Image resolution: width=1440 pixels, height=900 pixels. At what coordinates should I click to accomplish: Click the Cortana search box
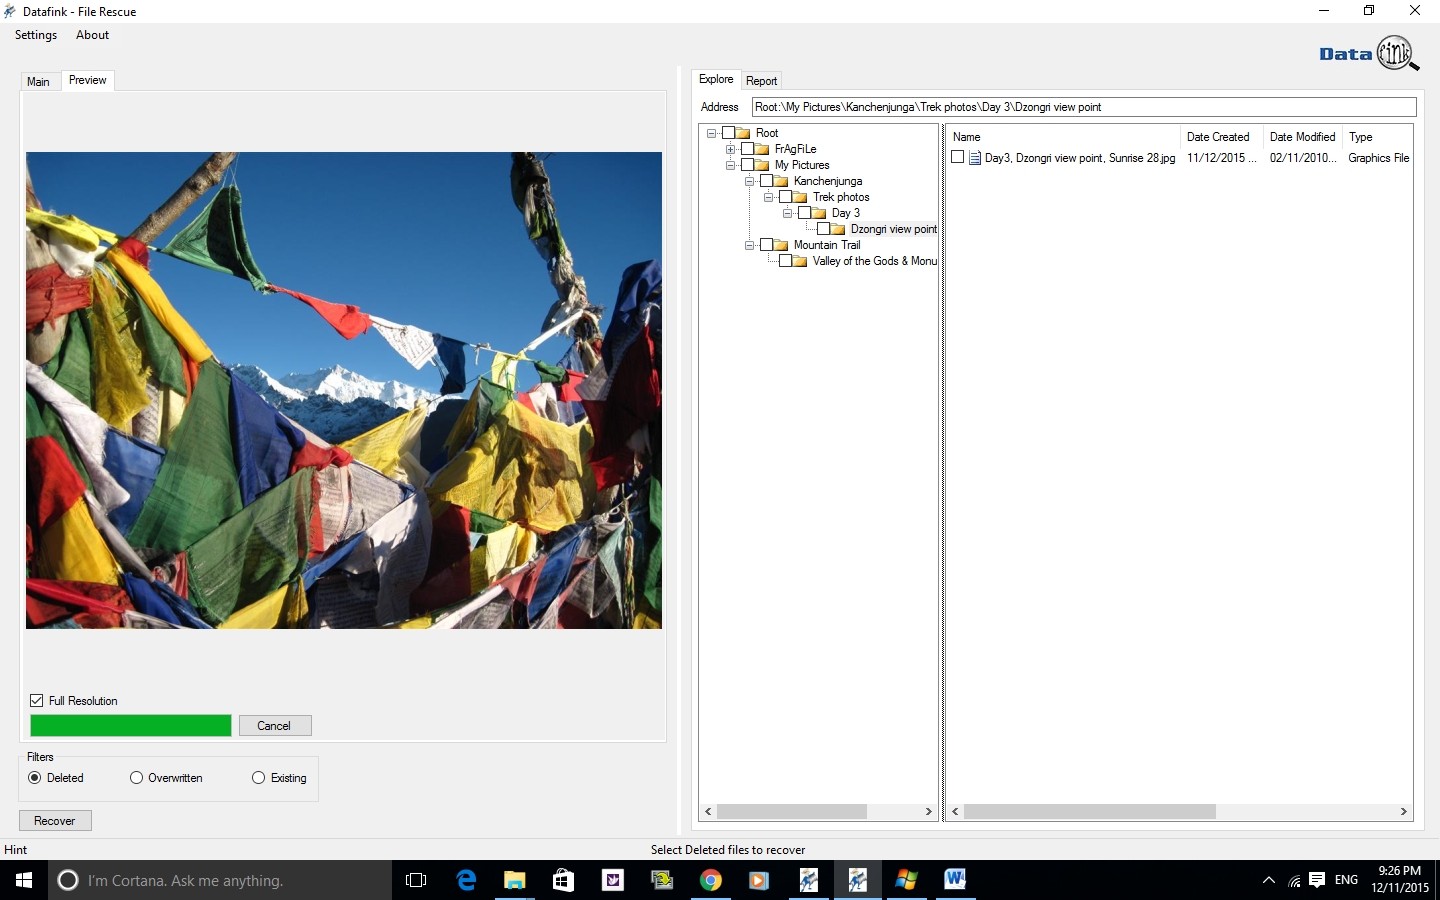(220, 880)
